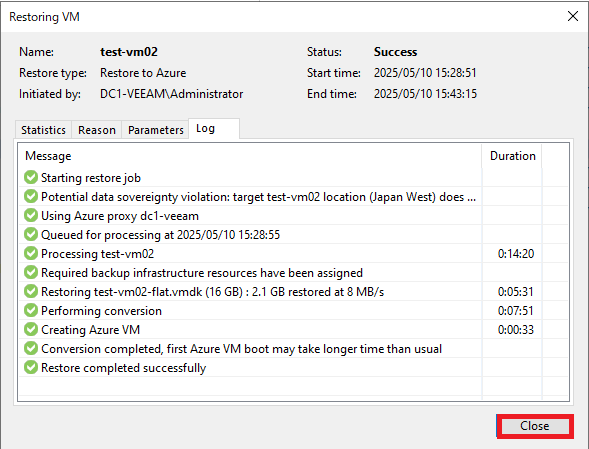Click check icon beside Creating Azure VM
589x449 pixels.
point(31,329)
